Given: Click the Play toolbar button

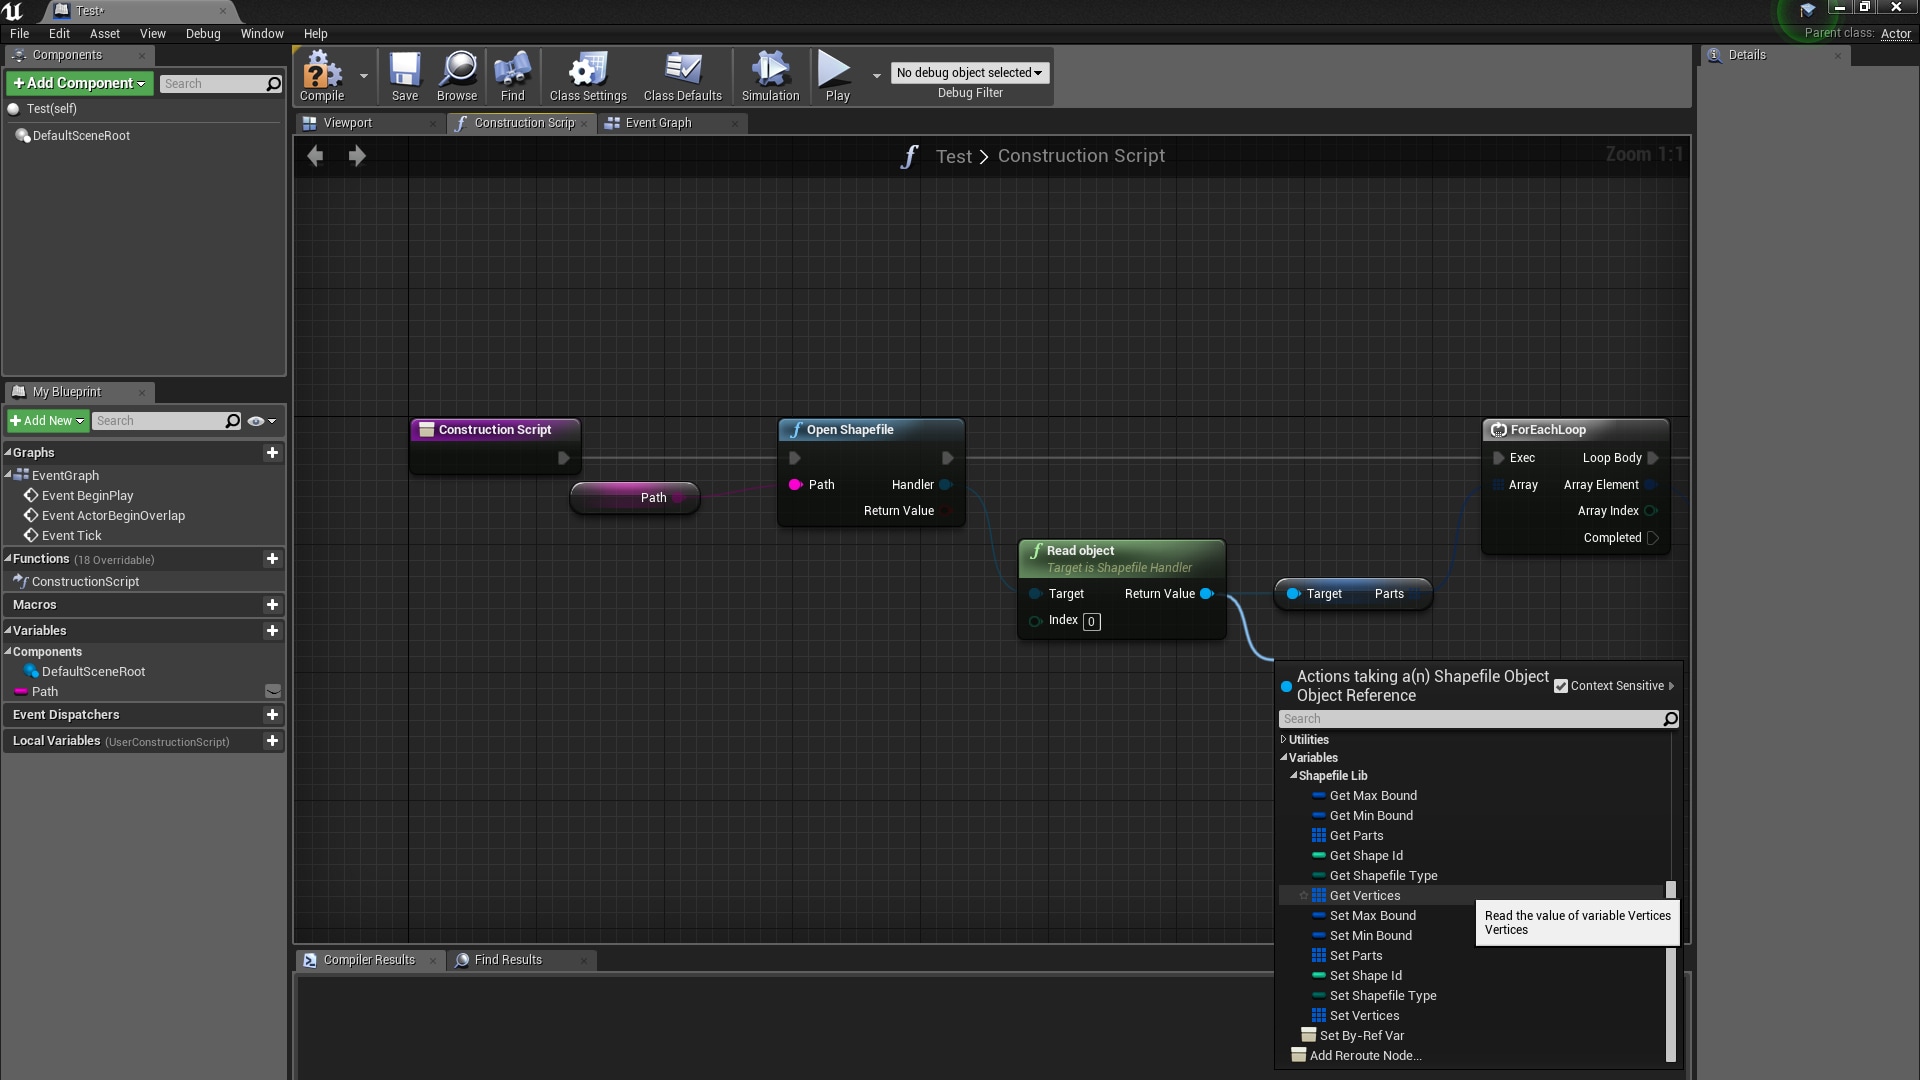Looking at the screenshot, I should tap(837, 76).
